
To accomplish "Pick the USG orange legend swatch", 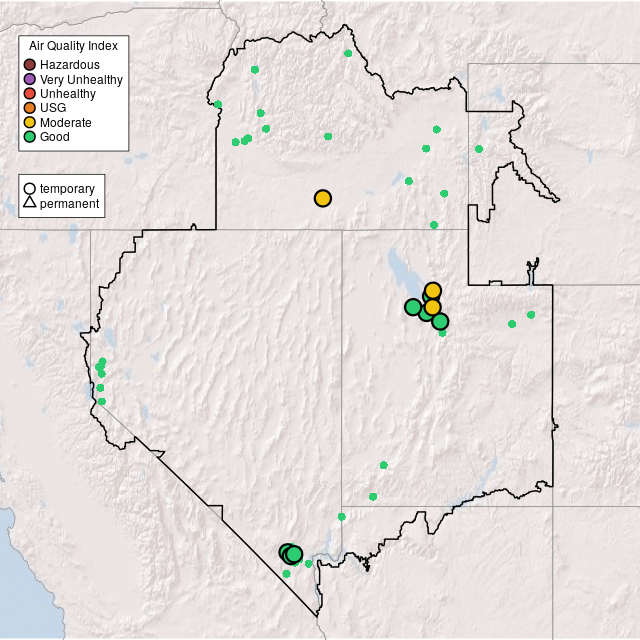I will (30, 108).
